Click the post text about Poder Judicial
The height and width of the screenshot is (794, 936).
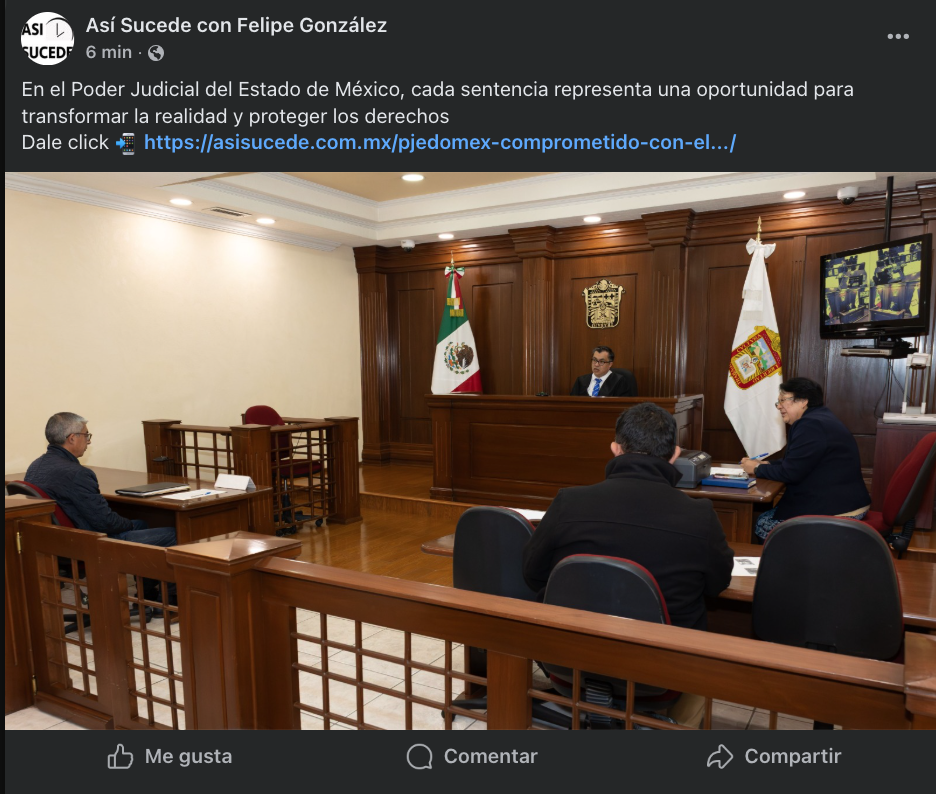coord(438,102)
